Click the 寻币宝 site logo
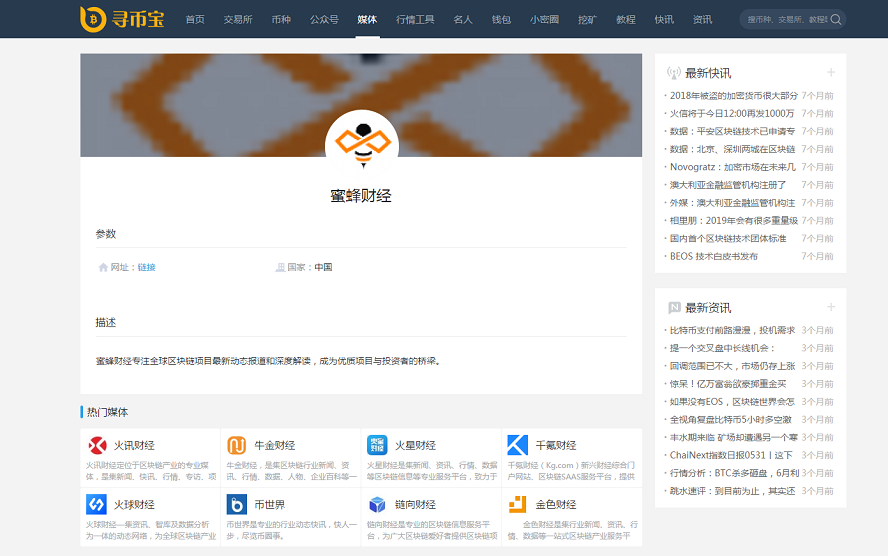Viewport: 888px width, 556px height. tap(122, 18)
